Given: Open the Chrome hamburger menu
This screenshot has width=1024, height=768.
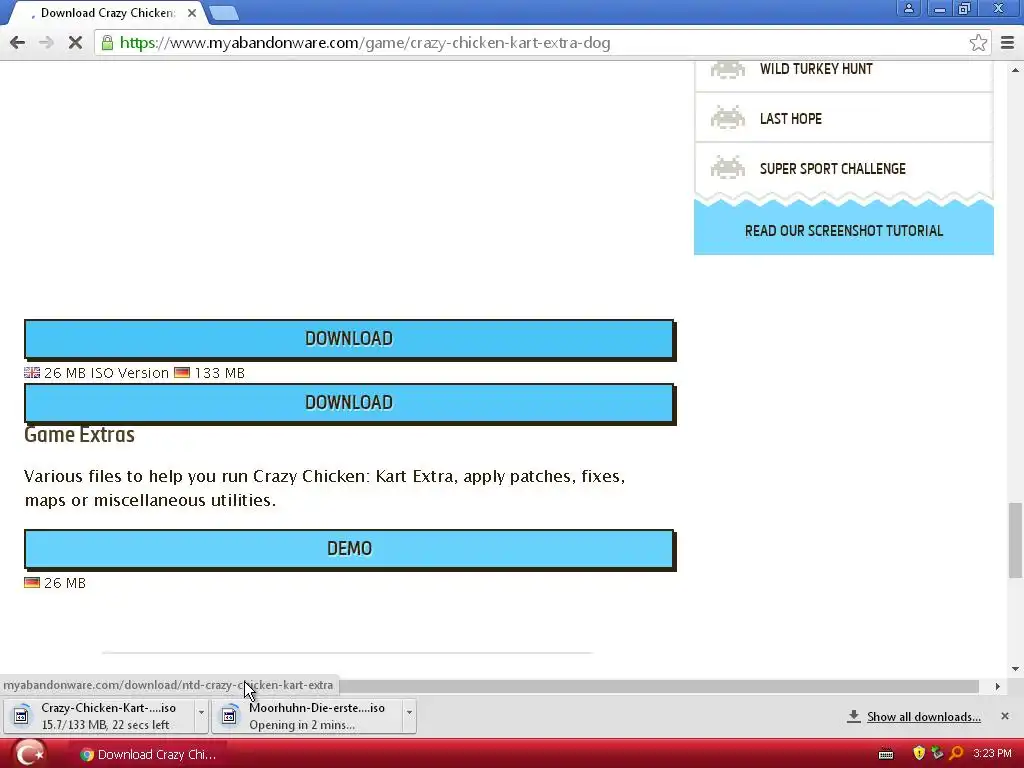Looking at the screenshot, I should [x=1008, y=43].
